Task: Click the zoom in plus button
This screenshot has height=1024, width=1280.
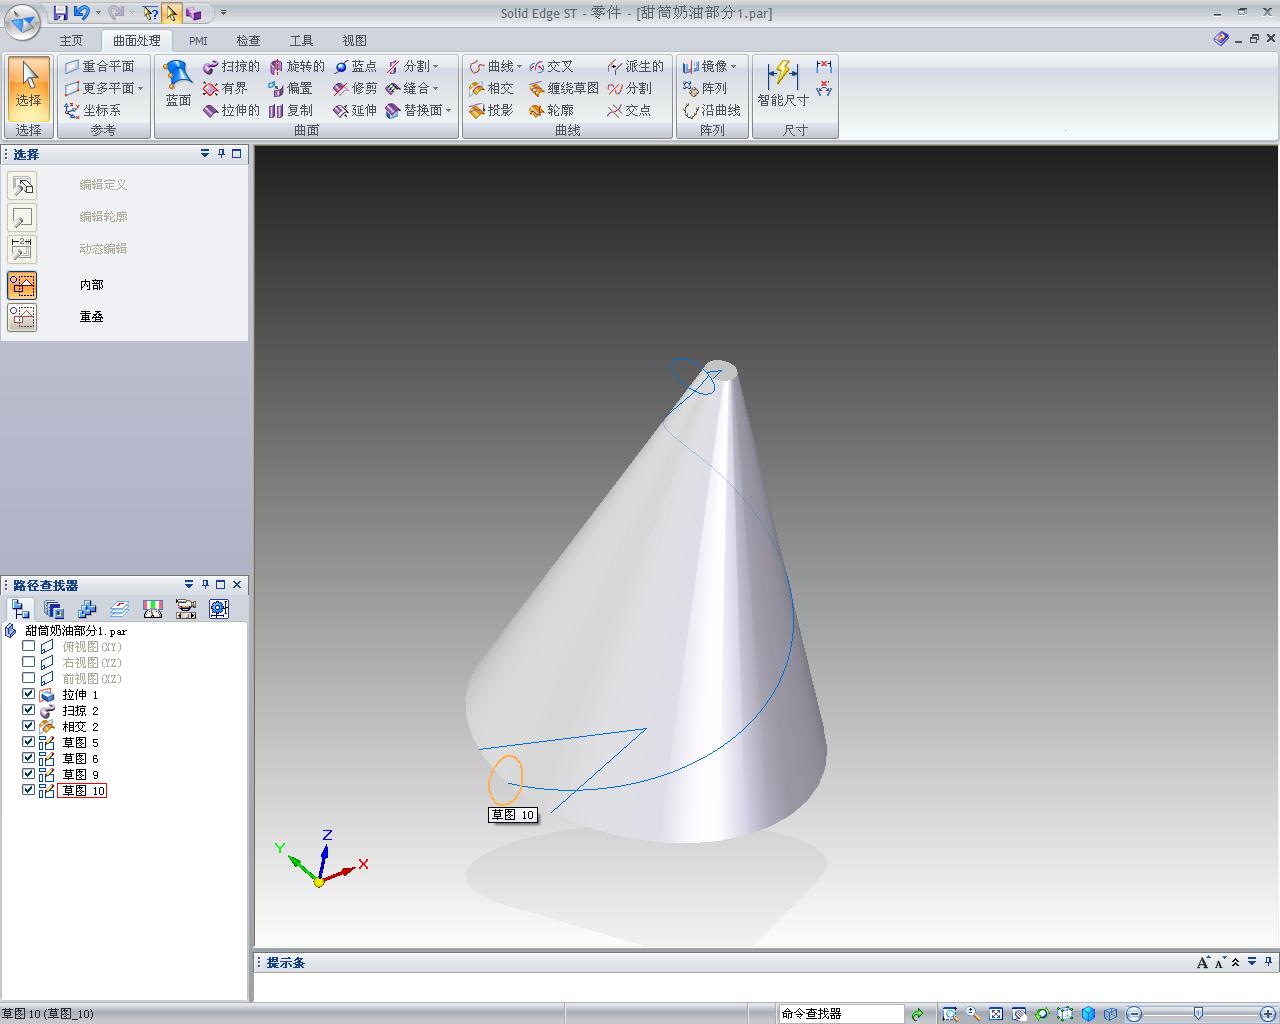Action: point(1268,1014)
